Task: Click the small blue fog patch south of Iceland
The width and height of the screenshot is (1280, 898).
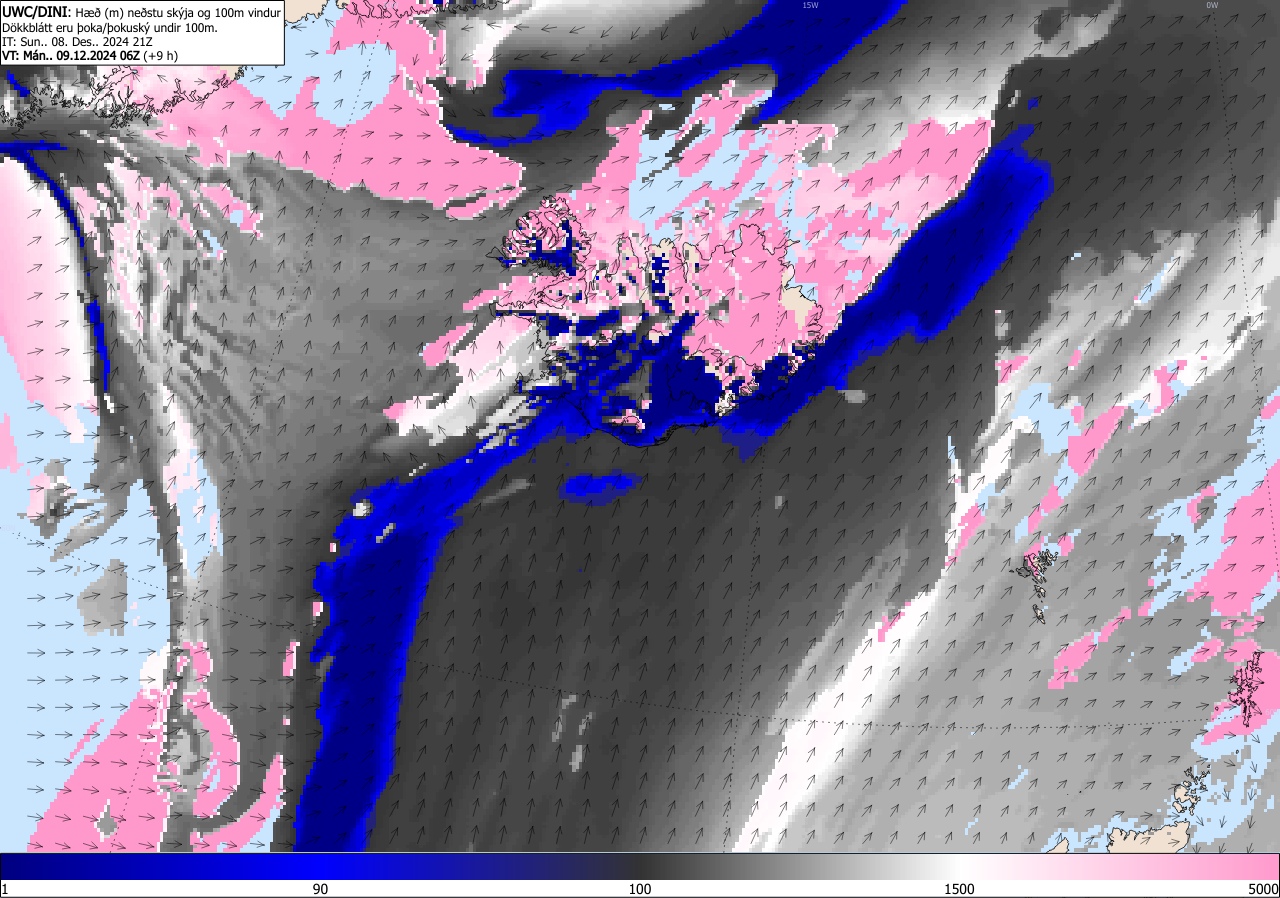Action: tap(600, 486)
